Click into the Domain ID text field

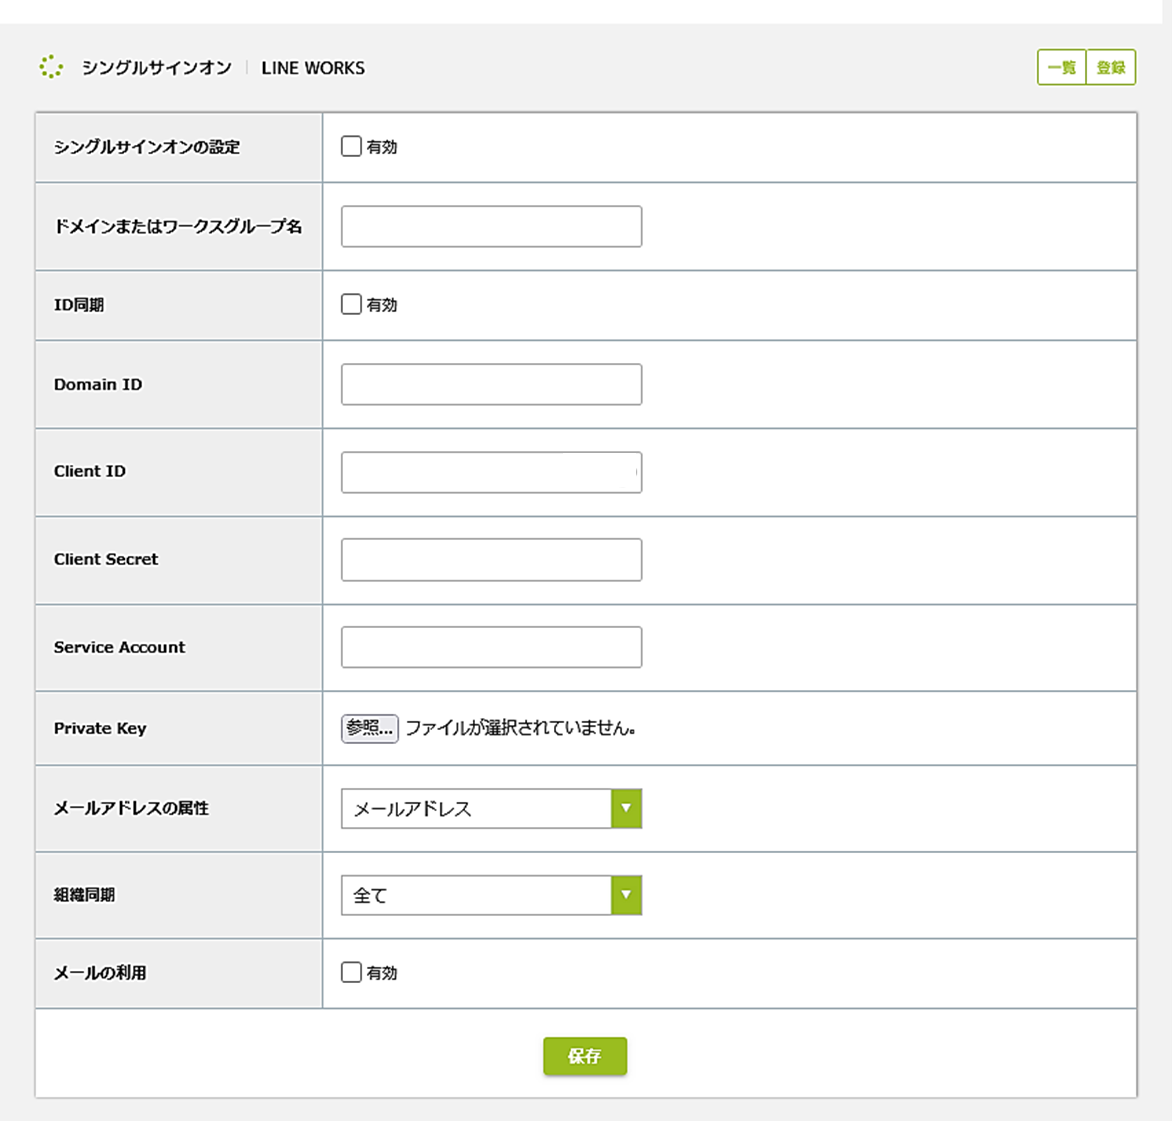coord(491,384)
